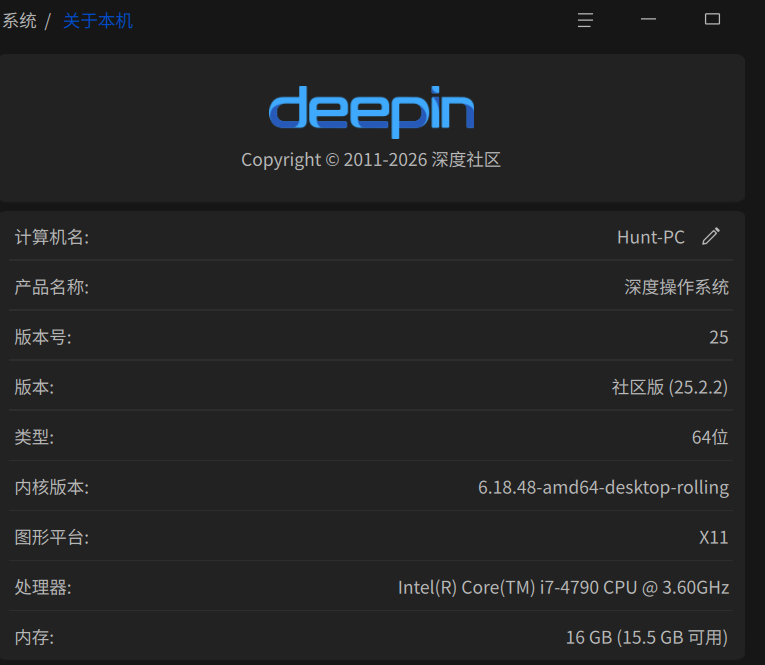The height and width of the screenshot is (665, 765).
Task: Click the computer name value Hunt-PC
Action: pyautogui.click(x=651, y=237)
